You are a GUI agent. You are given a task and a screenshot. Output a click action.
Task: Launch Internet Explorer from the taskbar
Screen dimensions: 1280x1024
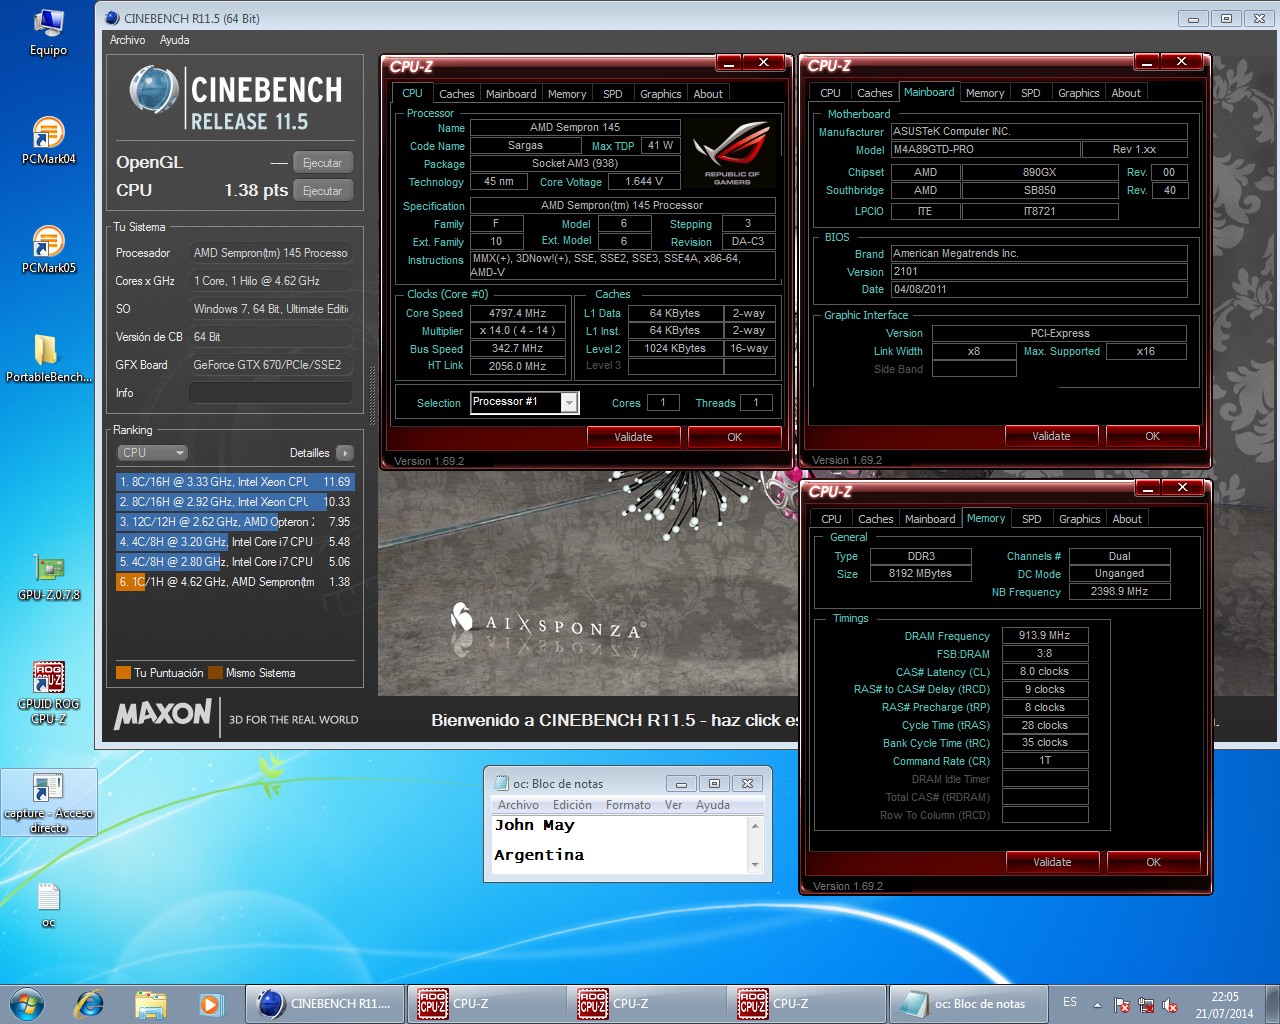coord(90,1004)
